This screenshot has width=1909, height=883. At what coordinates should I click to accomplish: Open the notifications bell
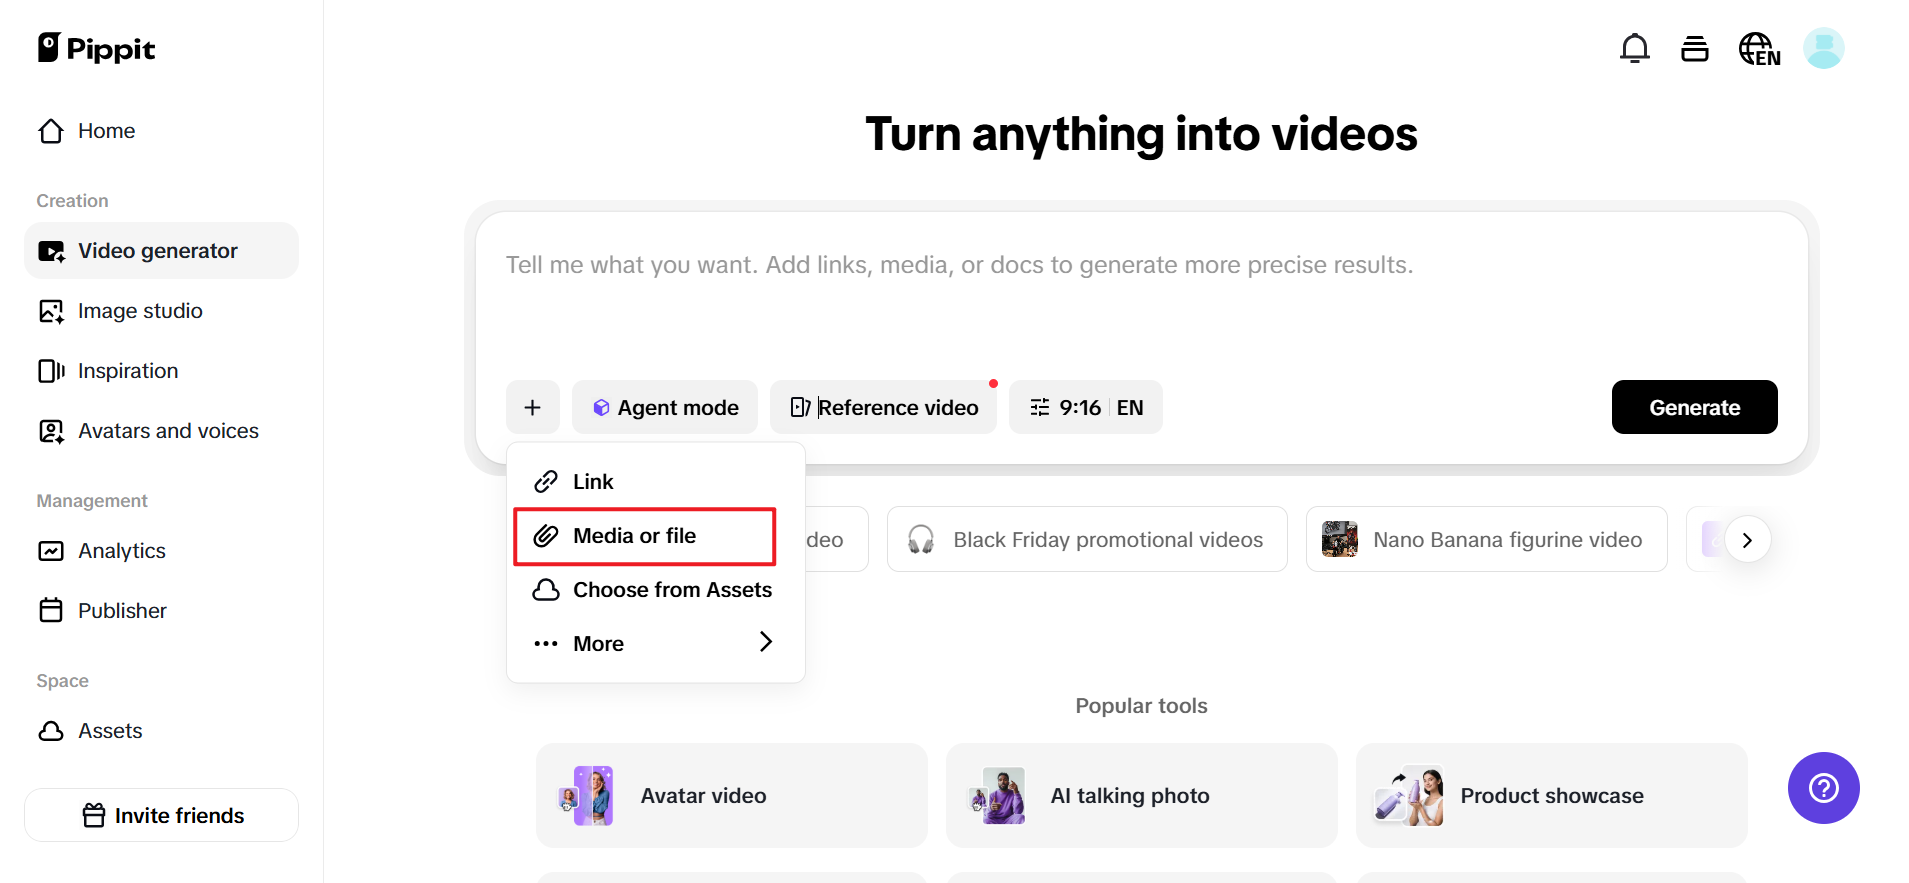point(1634,48)
